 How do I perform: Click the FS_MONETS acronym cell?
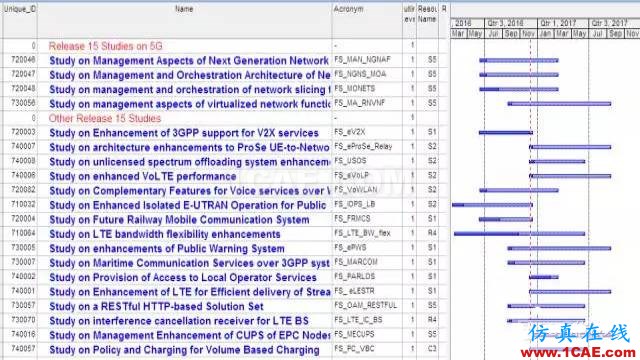coord(355,89)
